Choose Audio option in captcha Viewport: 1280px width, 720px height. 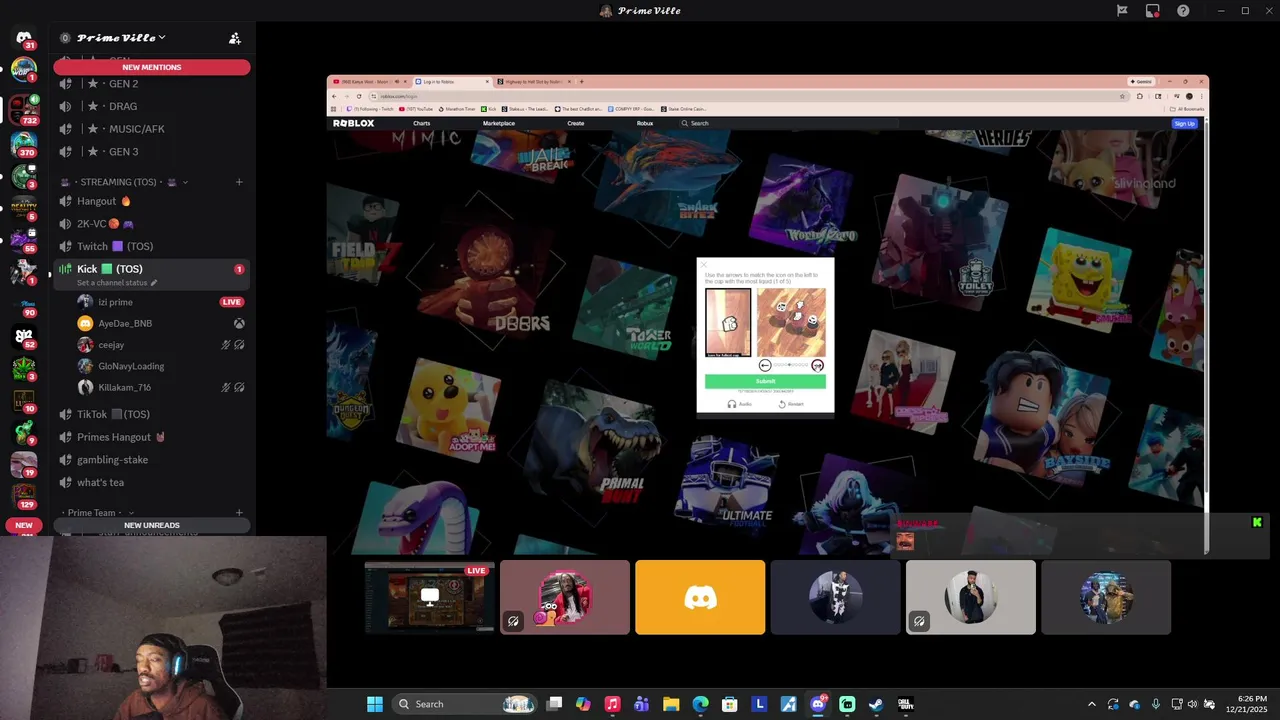click(740, 404)
